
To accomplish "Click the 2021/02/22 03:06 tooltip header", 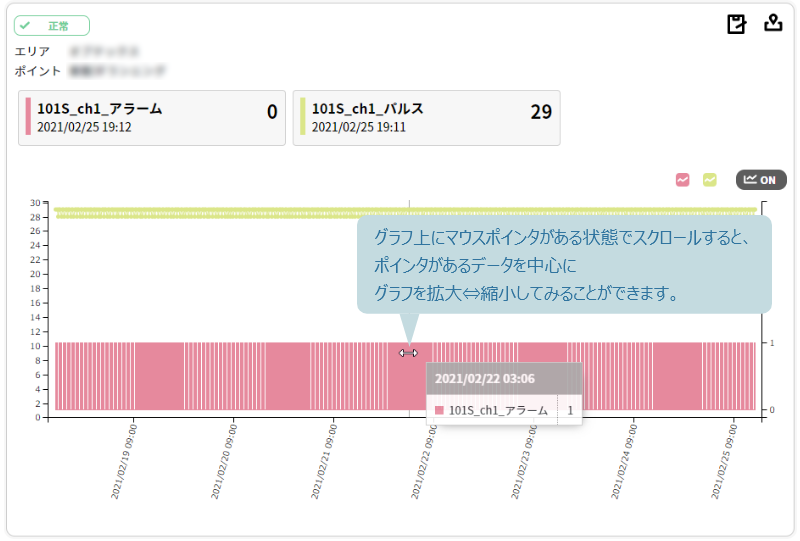I will pos(504,379).
